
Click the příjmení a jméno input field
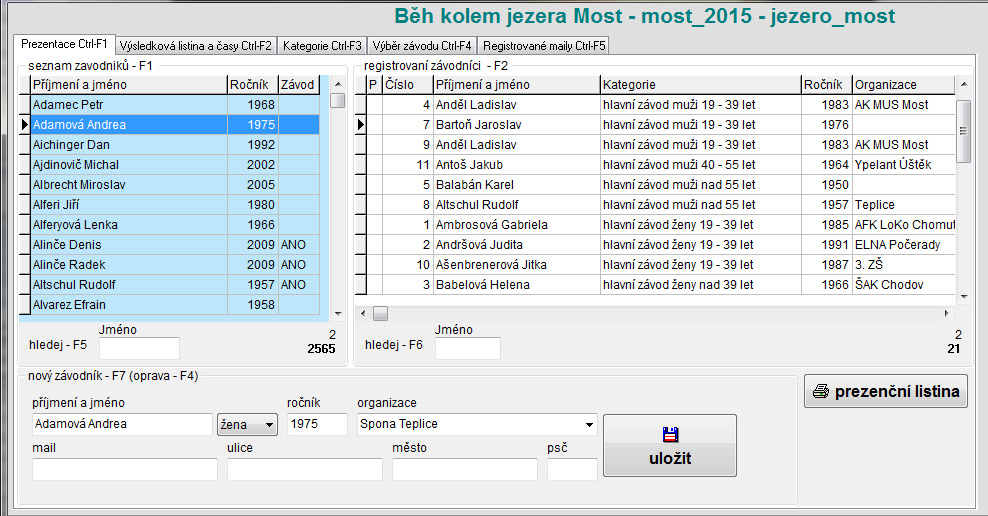click(122, 424)
